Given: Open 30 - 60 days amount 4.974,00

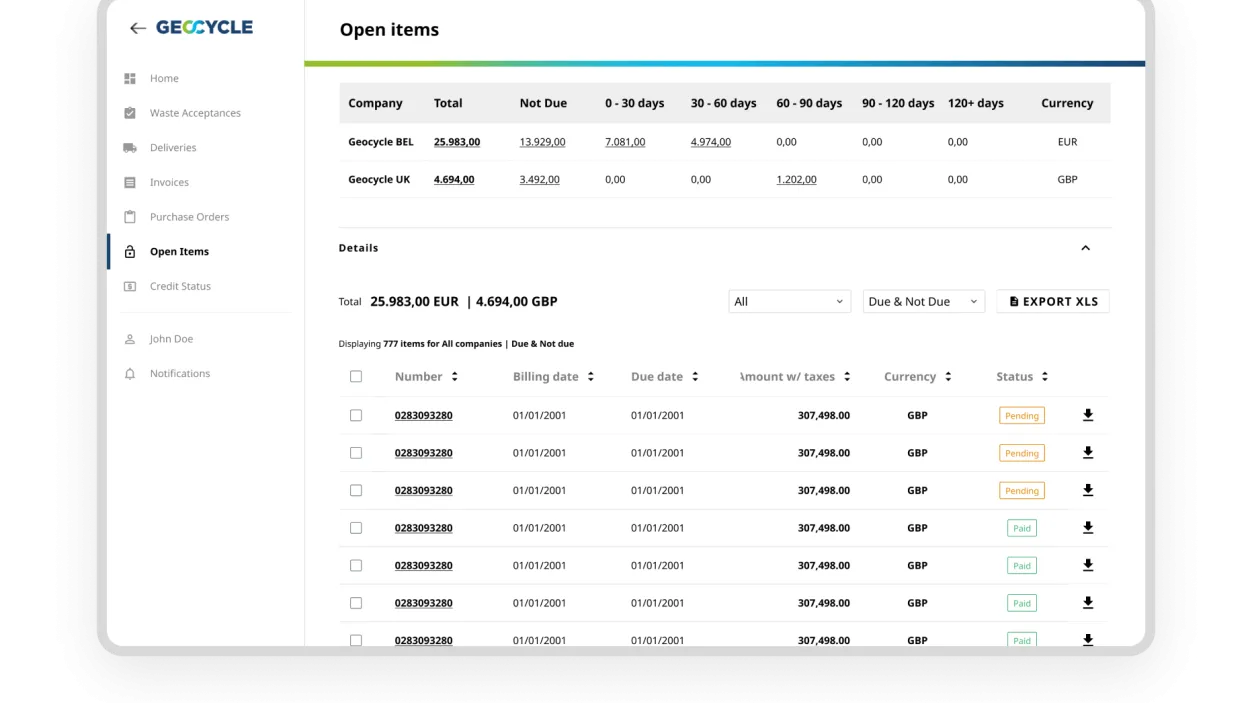Looking at the screenshot, I should tap(711, 142).
